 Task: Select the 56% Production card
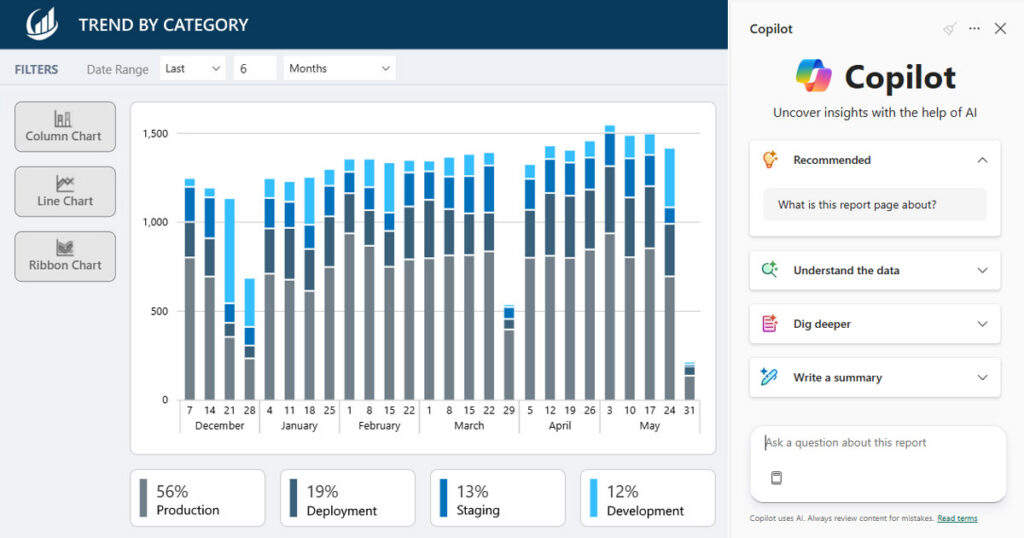tap(197, 498)
